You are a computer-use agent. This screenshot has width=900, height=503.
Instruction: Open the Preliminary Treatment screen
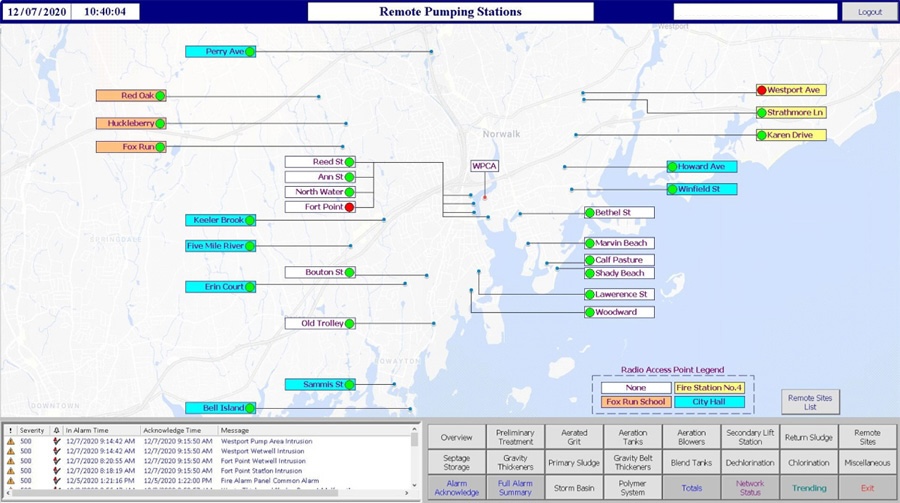515,438
